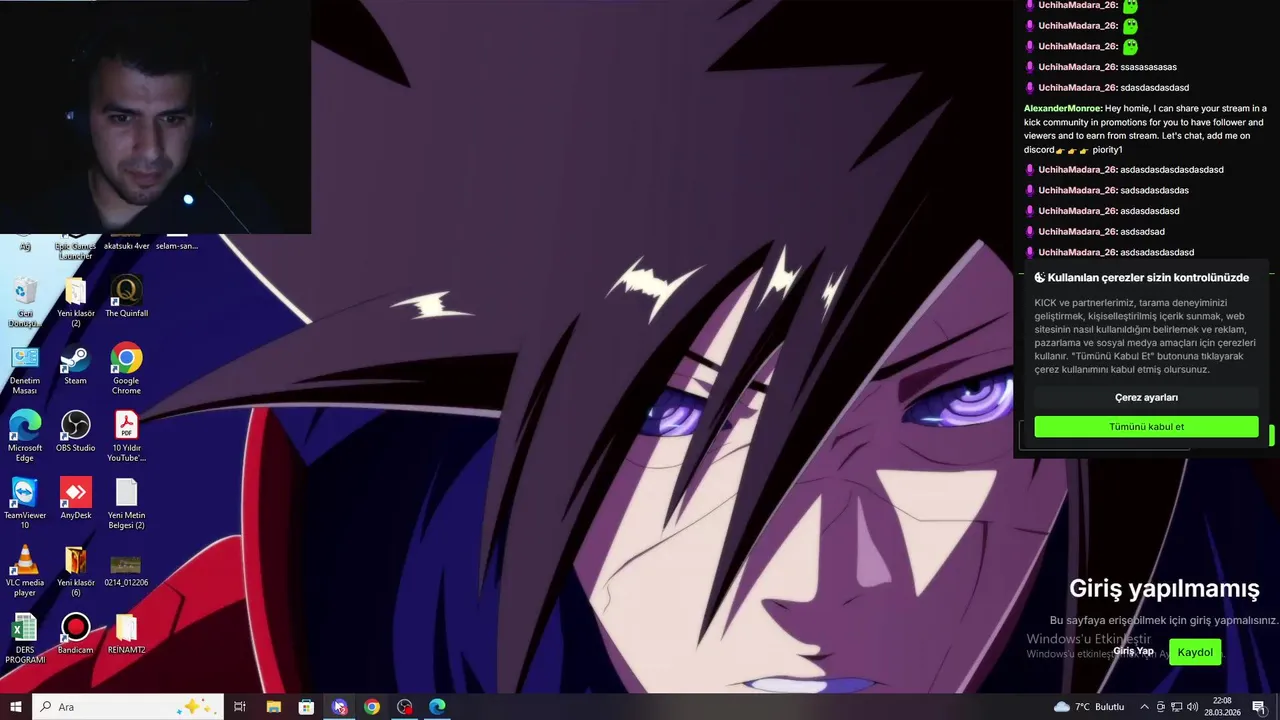Click the webcam overlay thumbnail
The height and width of the screenshot is (720, 1280).
155,117
